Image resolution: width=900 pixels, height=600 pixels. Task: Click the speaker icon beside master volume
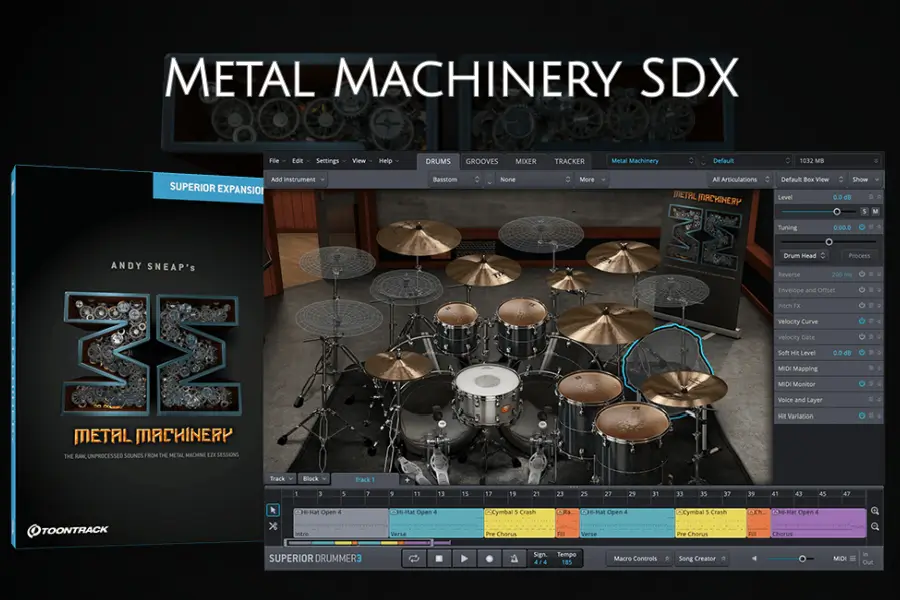point(754,558)
